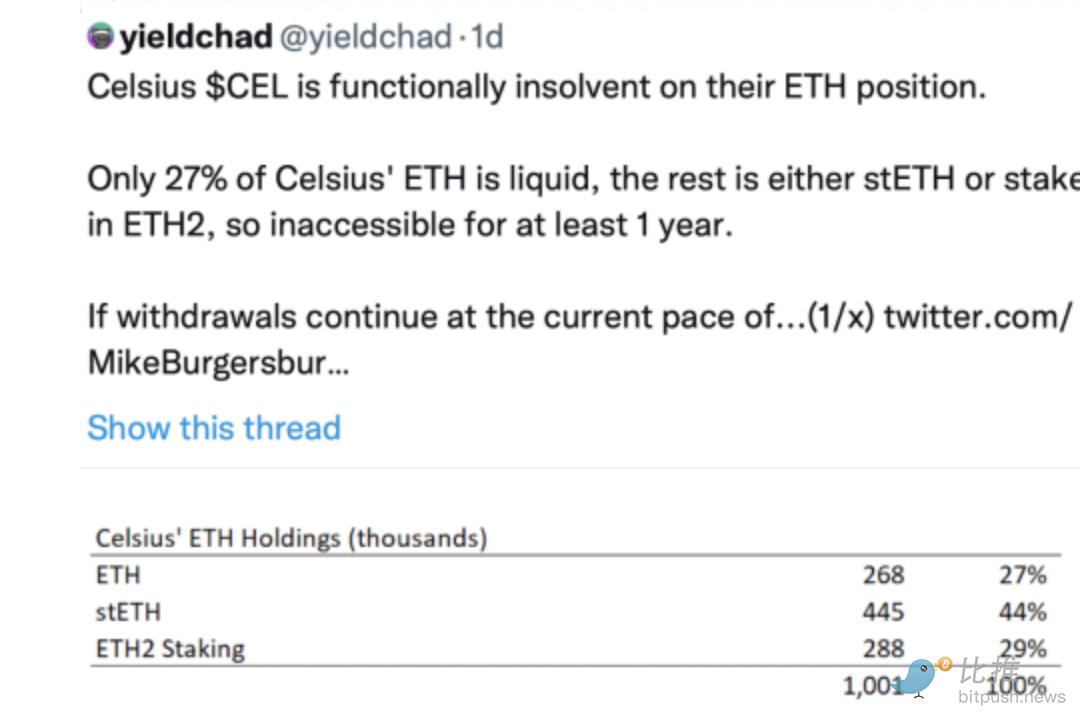The image size is (1086, 724).
Task: Click the orange bitcoin badge icon
Action: click(x=945, y=664)
